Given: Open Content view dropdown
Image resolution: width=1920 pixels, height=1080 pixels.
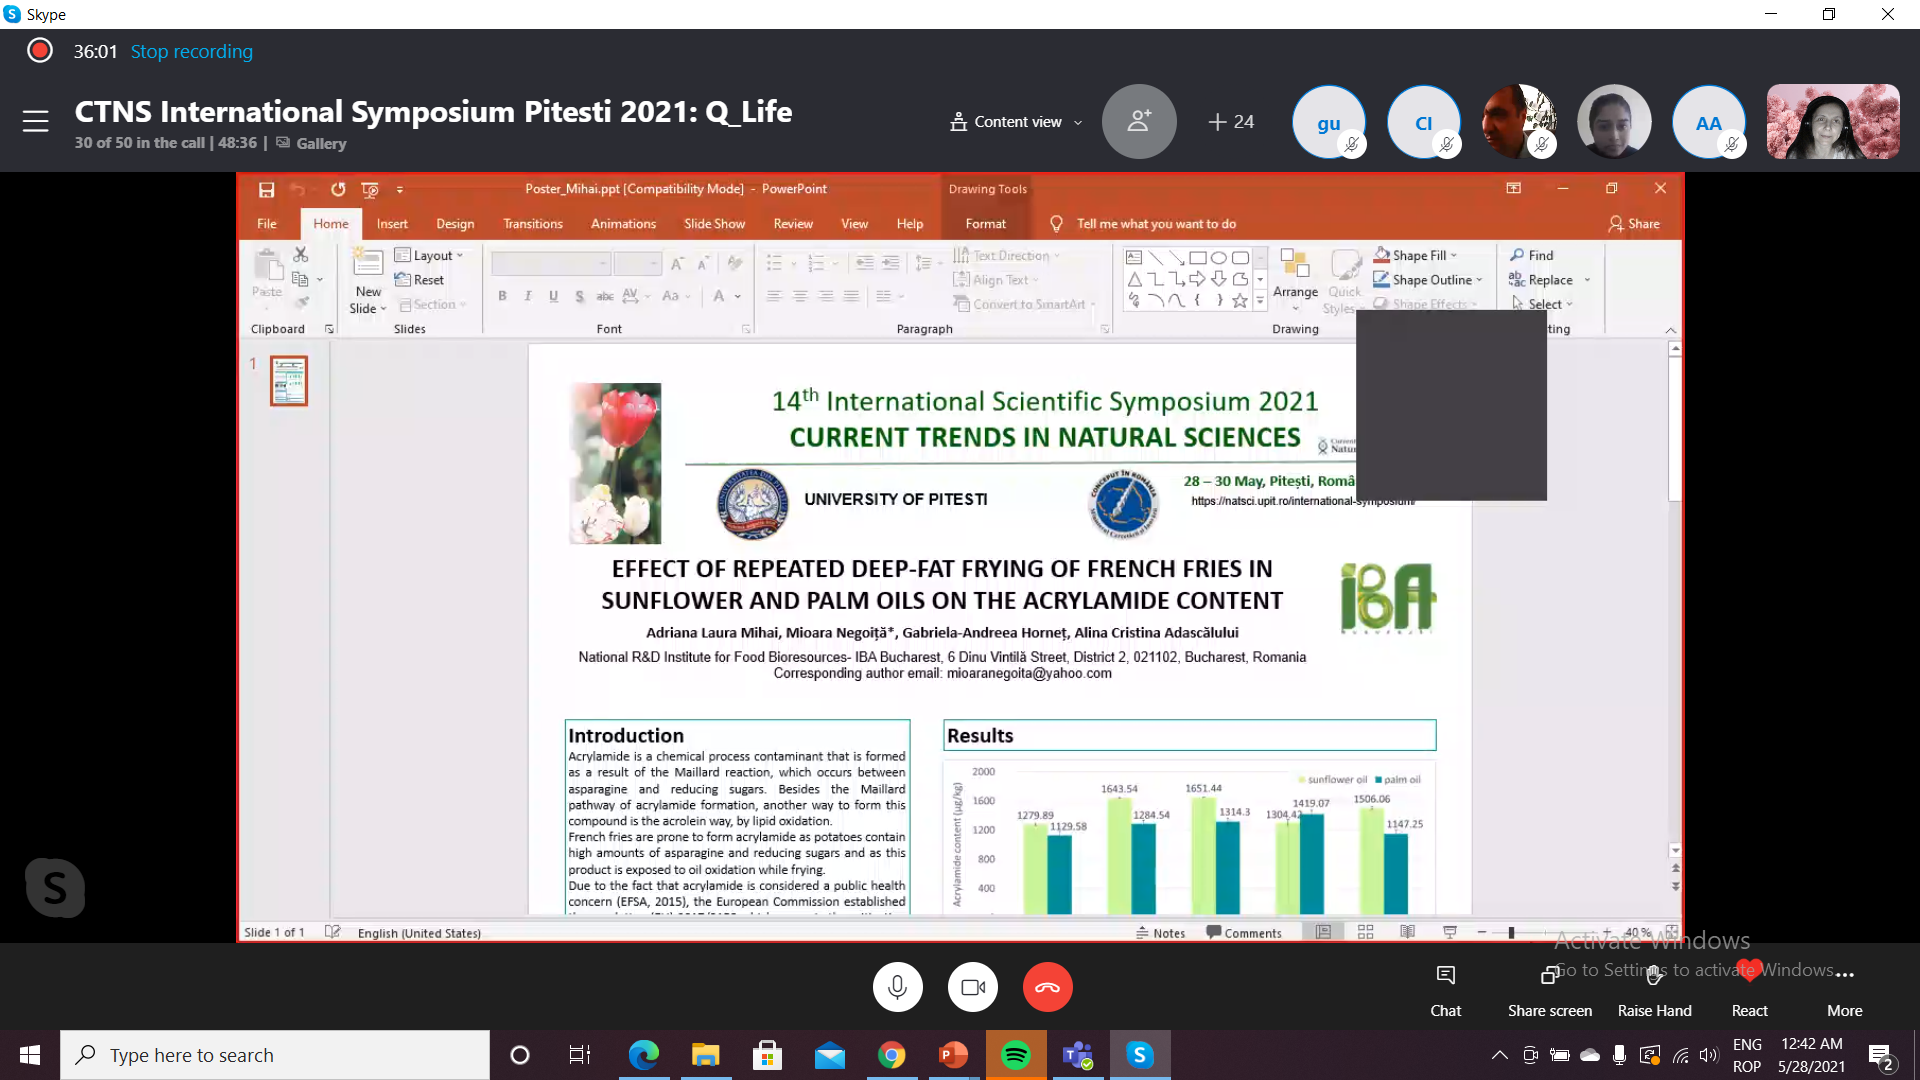Looking at the screenshot, I should click(x=1016, y=122).
